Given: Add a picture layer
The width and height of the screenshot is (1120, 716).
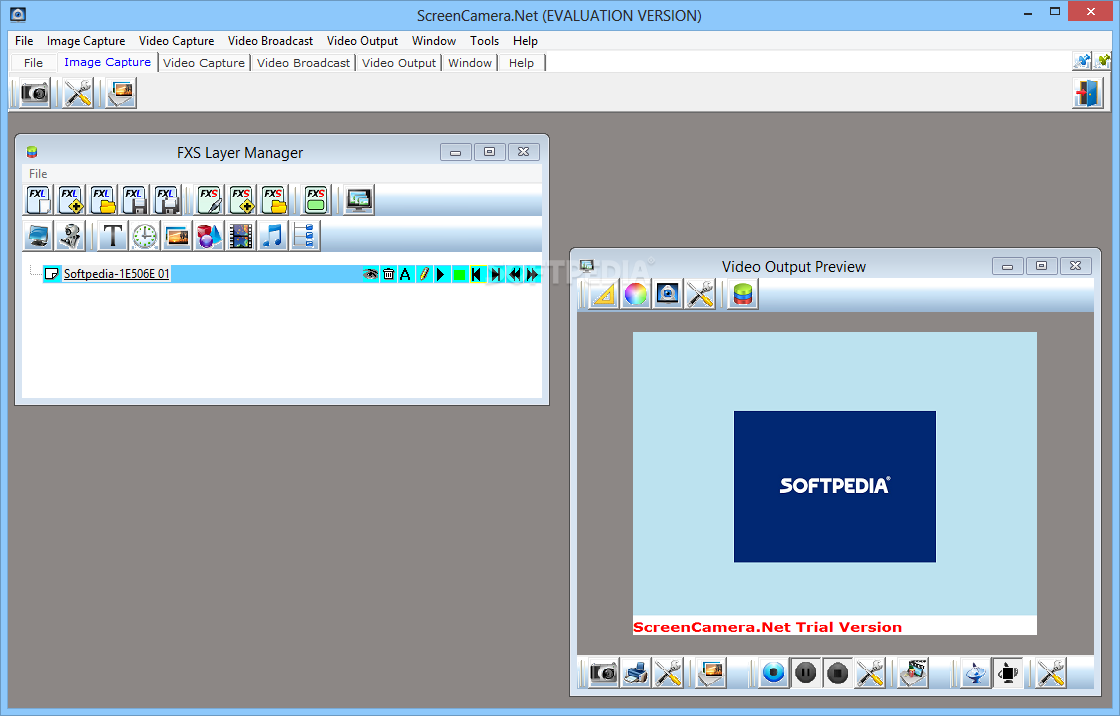Looking at the screenshot, I should coord(176,236).
